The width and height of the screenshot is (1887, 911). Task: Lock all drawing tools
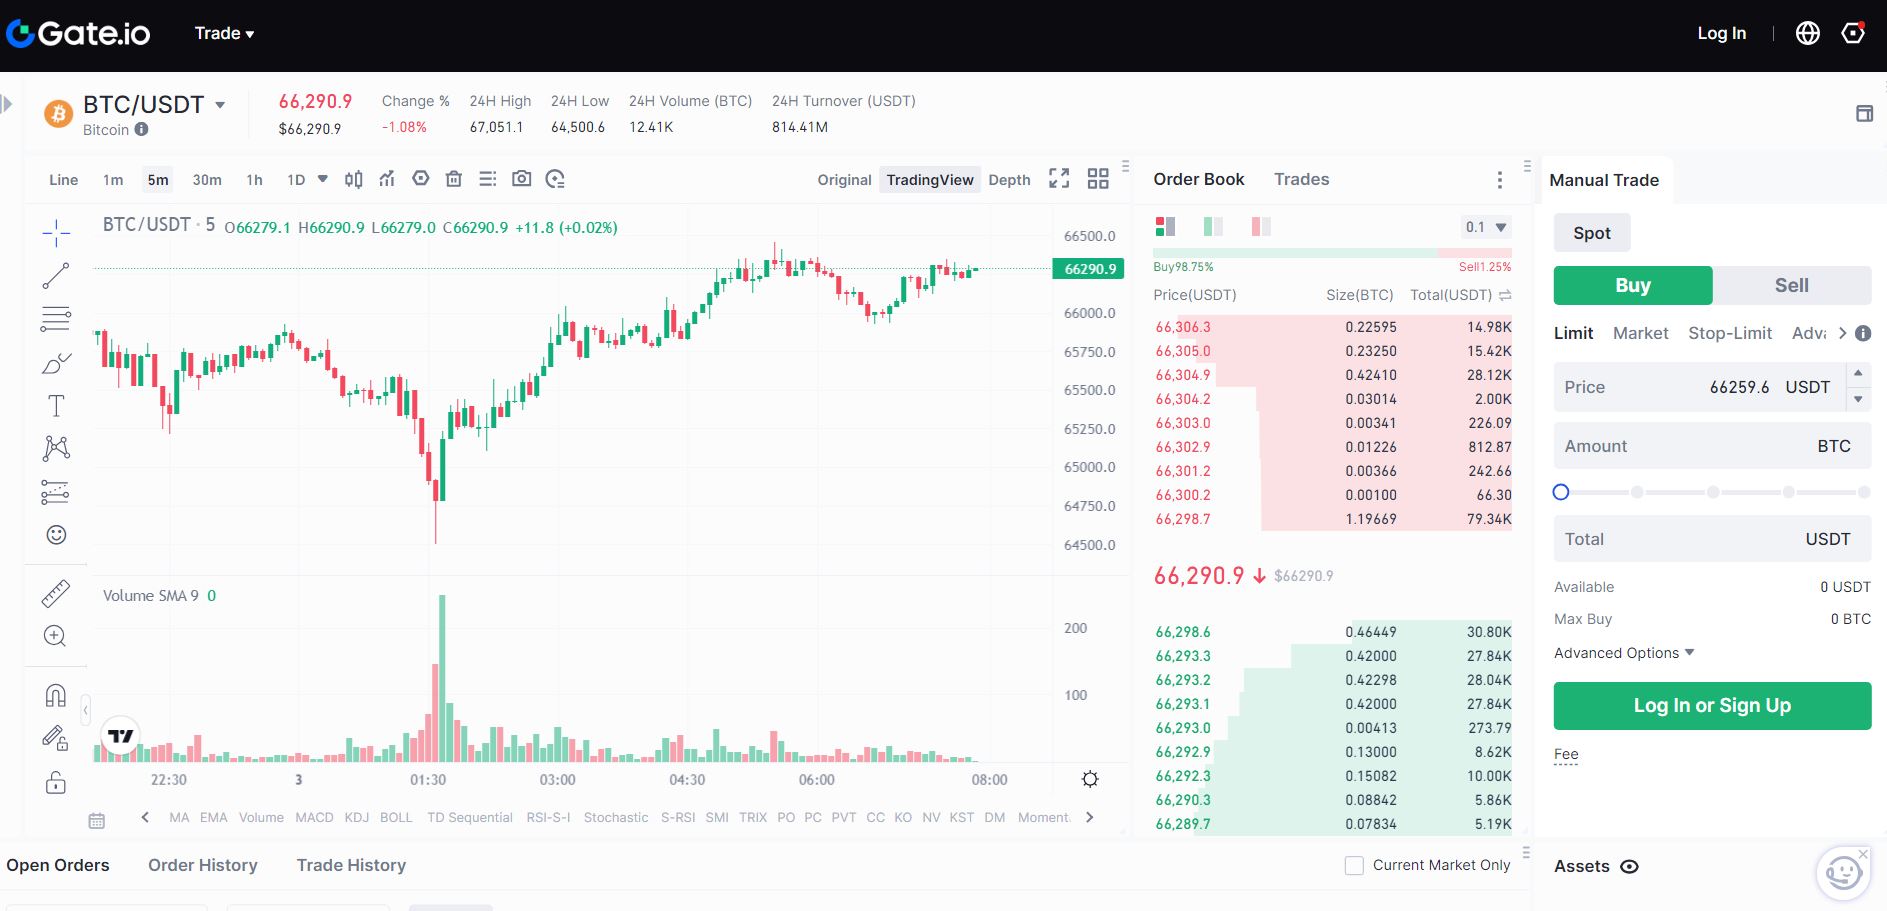56,782
